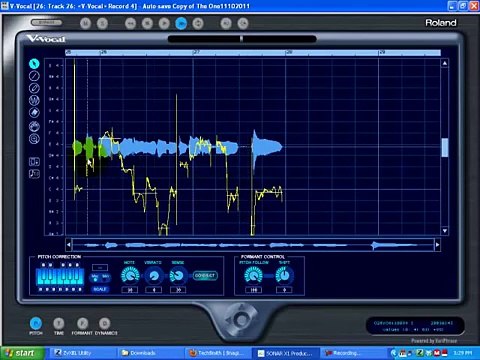The width and height of the screenshot is (480, 360).
Task: Click the grid-style icon under the tool column
Action: tap(34, 162)
